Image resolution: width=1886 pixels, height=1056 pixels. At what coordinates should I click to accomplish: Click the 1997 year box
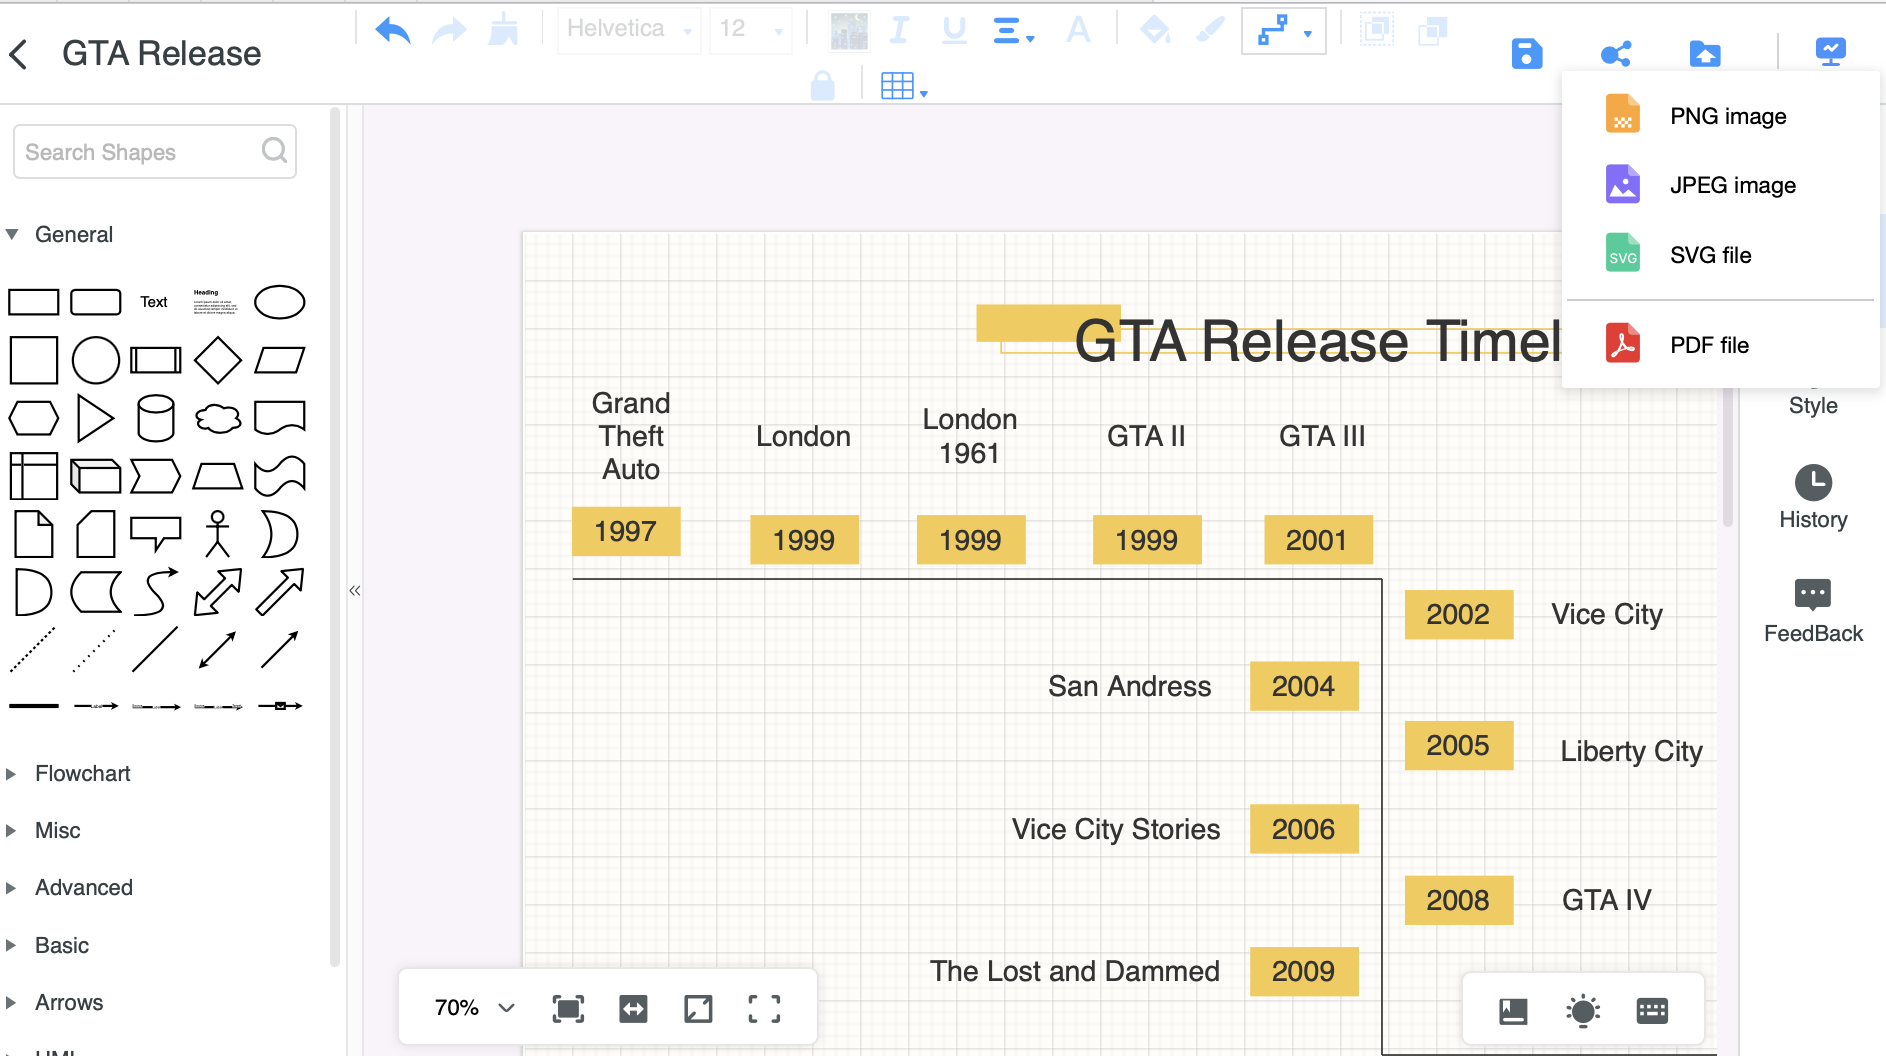tap(626, 531)
